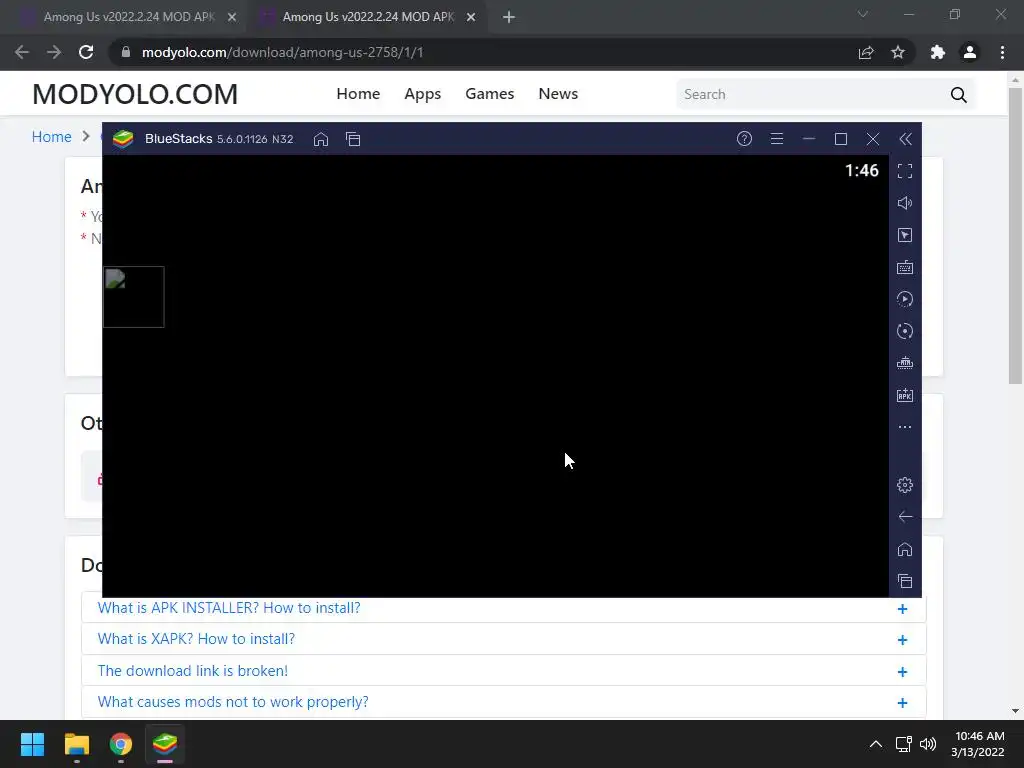Open BlueStacks help question mark icon

click(x=744, y=138)
